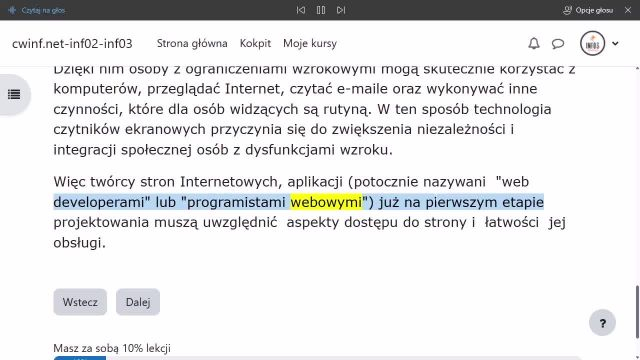Open the Kokpit menu item
The image size is (640, 360).
tap(255, 43)
